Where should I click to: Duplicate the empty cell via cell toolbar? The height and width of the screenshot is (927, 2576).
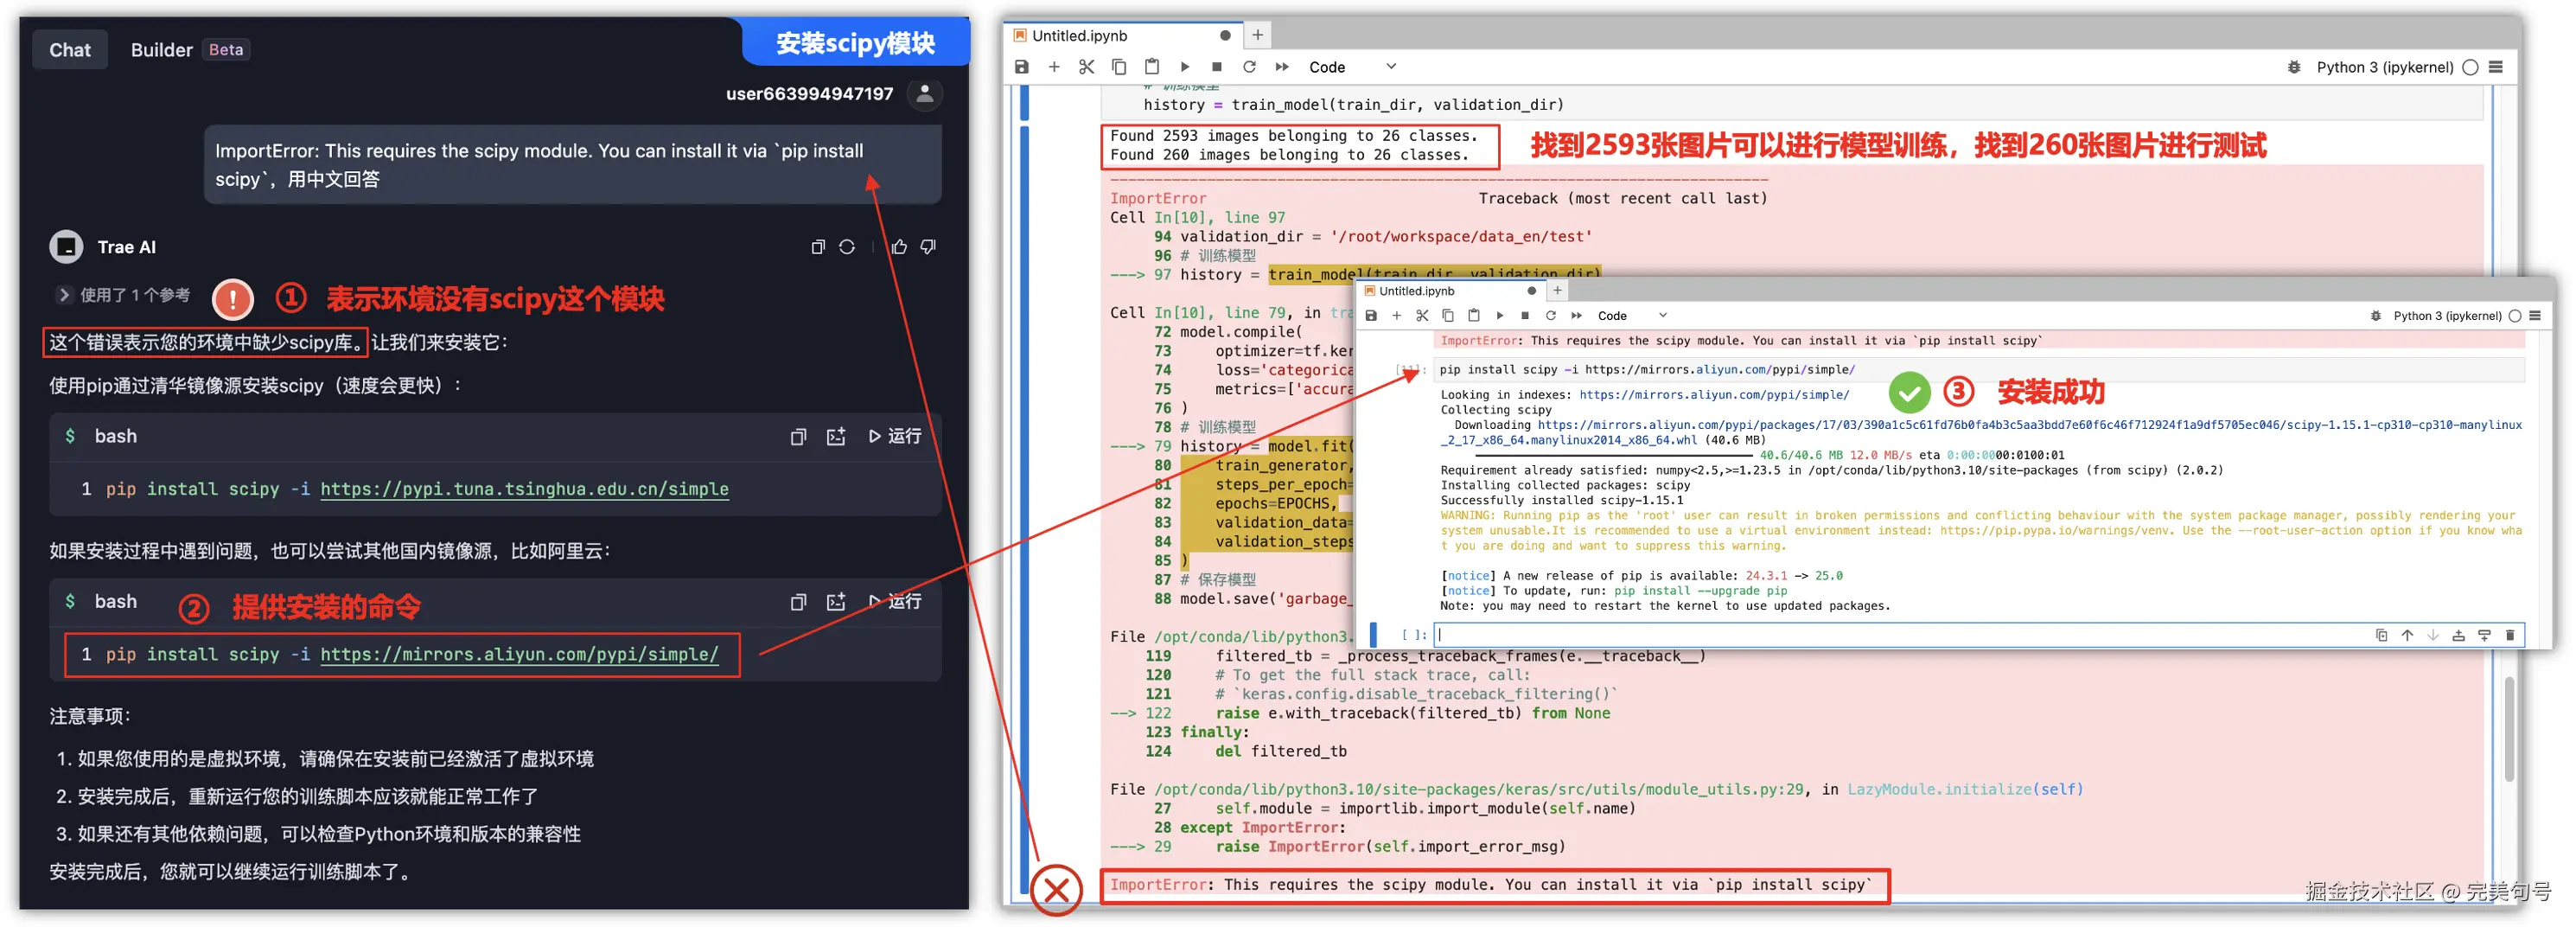(2381, 635)
